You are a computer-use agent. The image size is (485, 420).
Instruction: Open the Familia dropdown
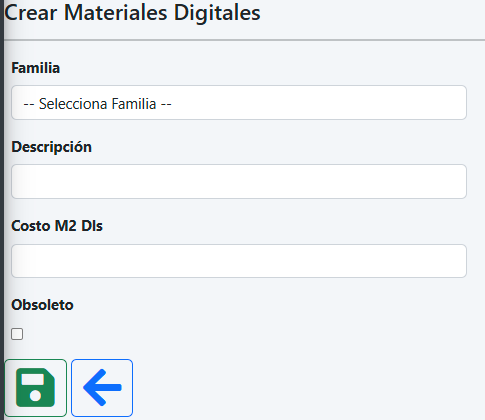pyautogui.click(x=239, y=103)
